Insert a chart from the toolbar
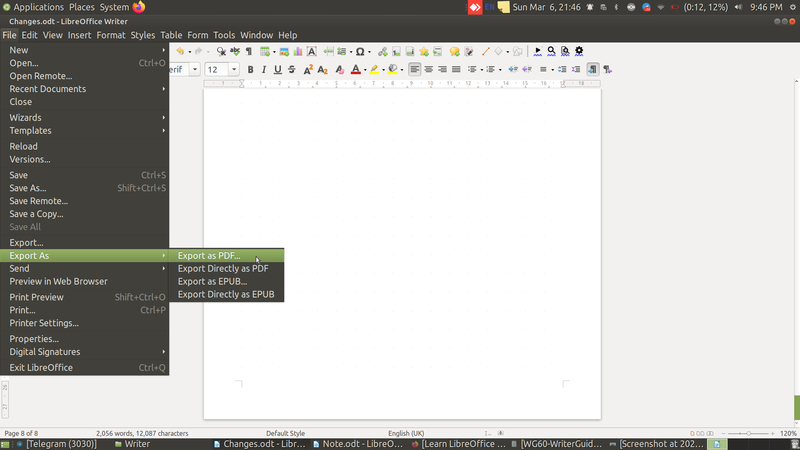Screen dimensions: 800x450 coord(298,51)
